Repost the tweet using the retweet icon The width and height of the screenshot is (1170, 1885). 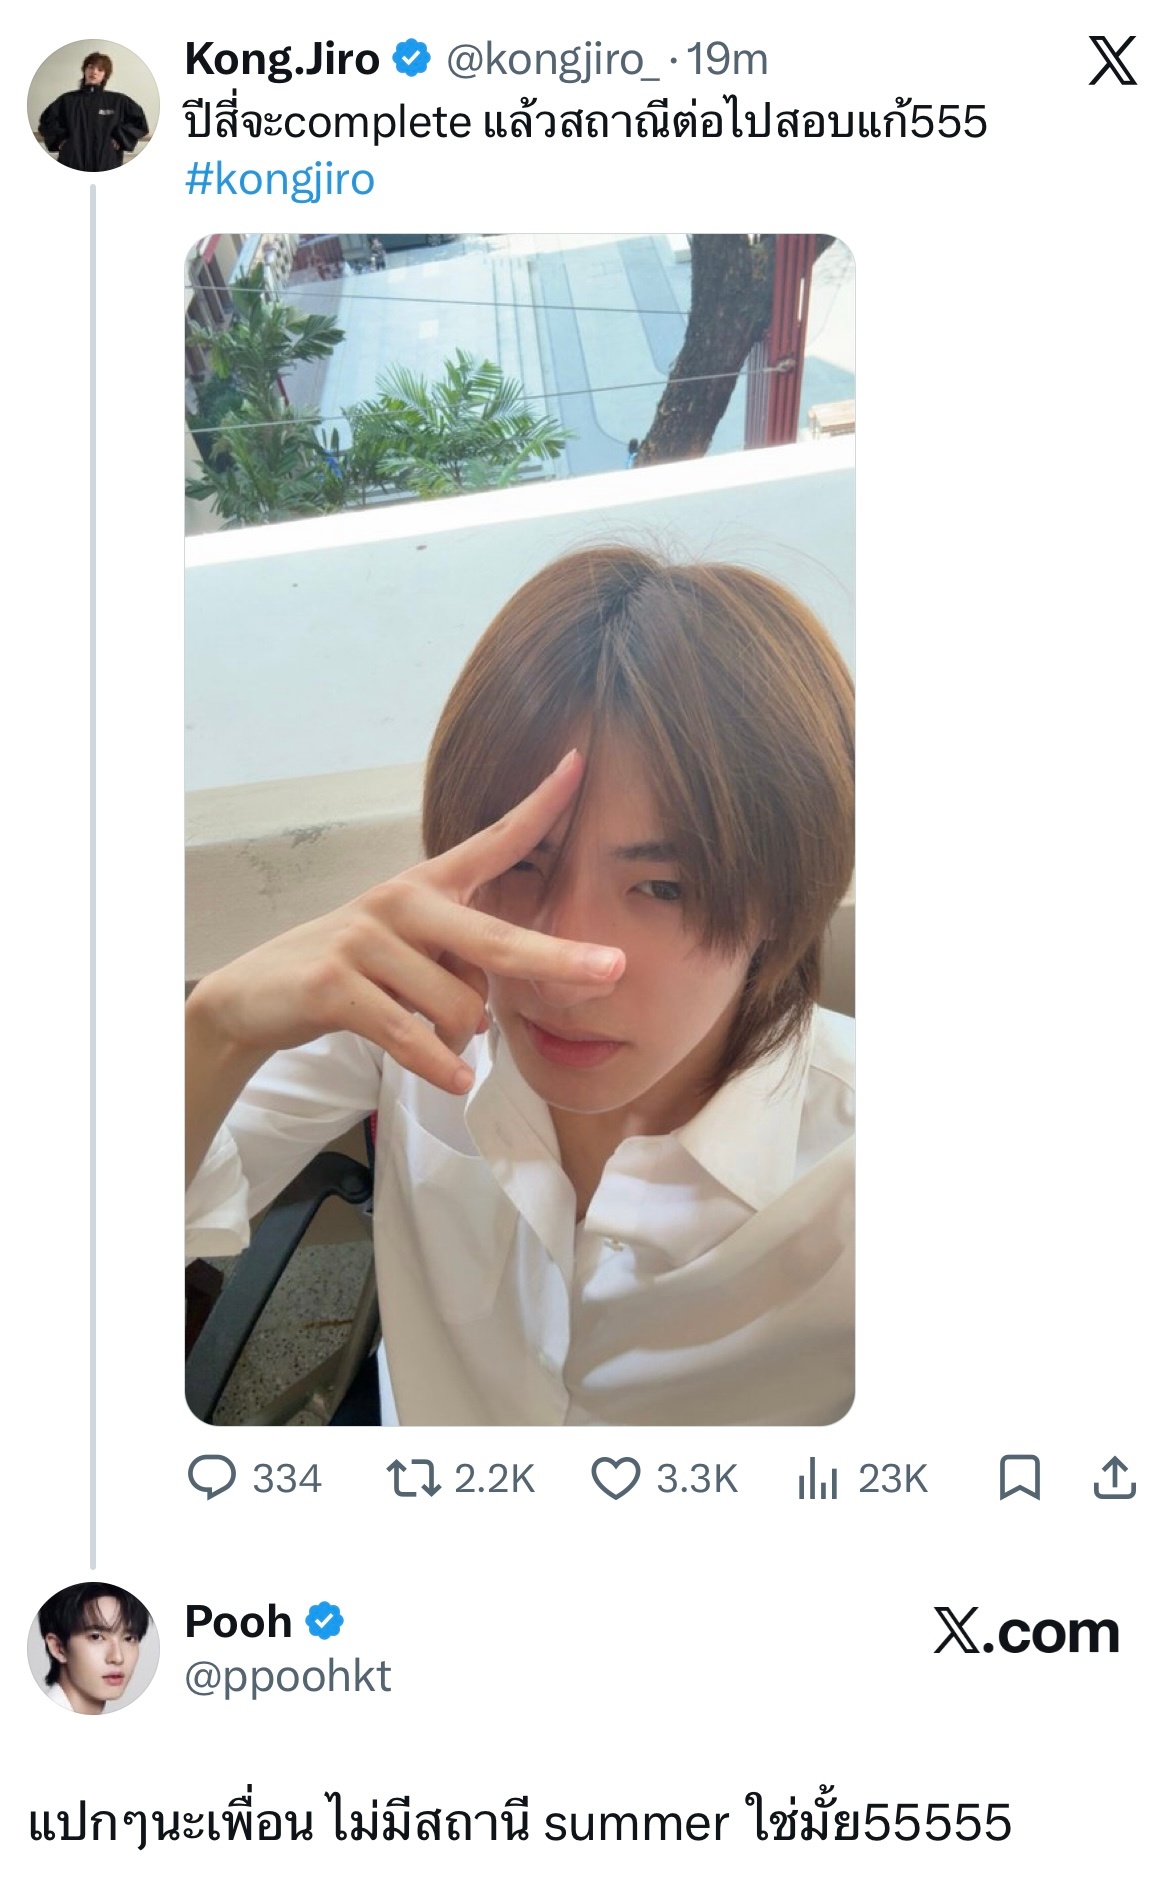coord(413,1478)
